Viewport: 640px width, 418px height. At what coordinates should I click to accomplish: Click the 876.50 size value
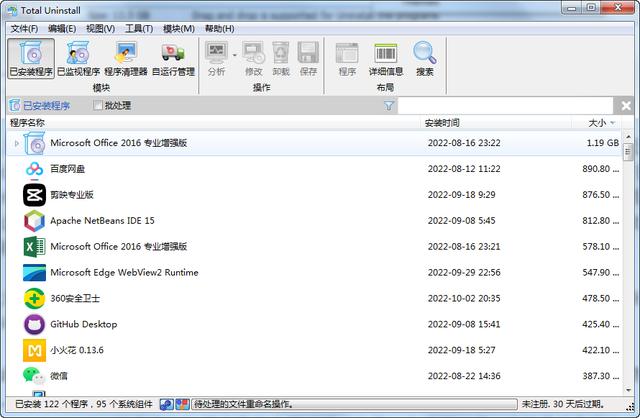600,195
